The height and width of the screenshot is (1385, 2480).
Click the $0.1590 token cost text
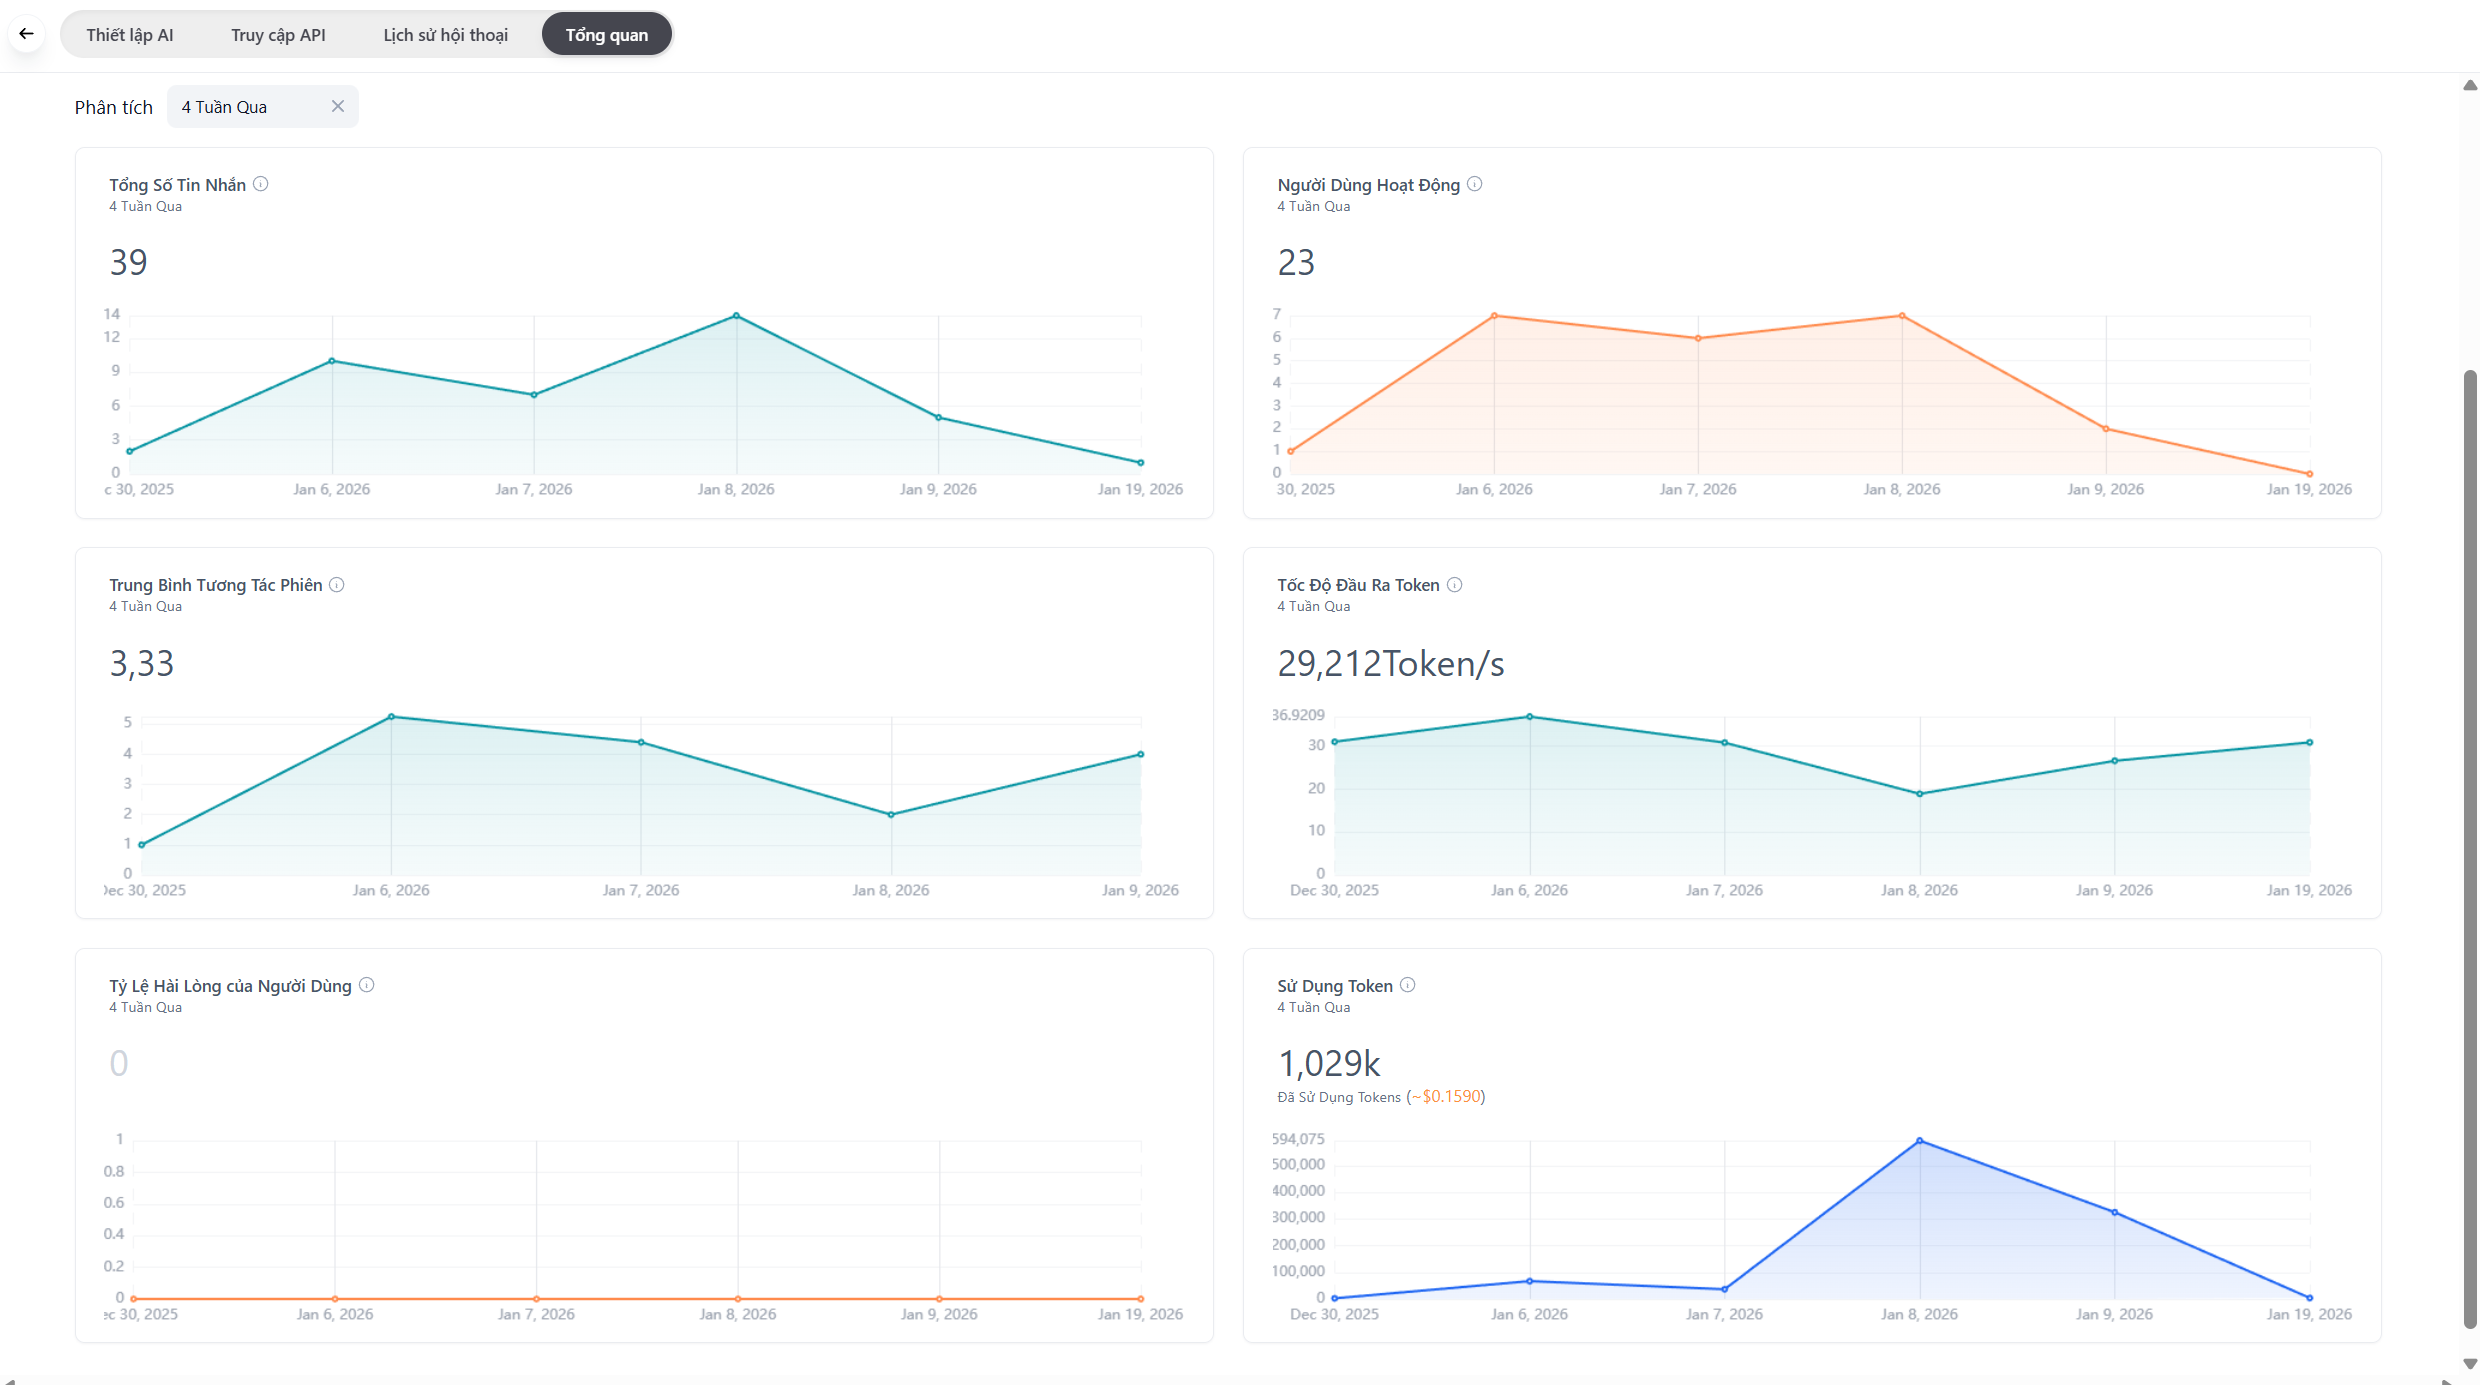pos(1451,1097)
